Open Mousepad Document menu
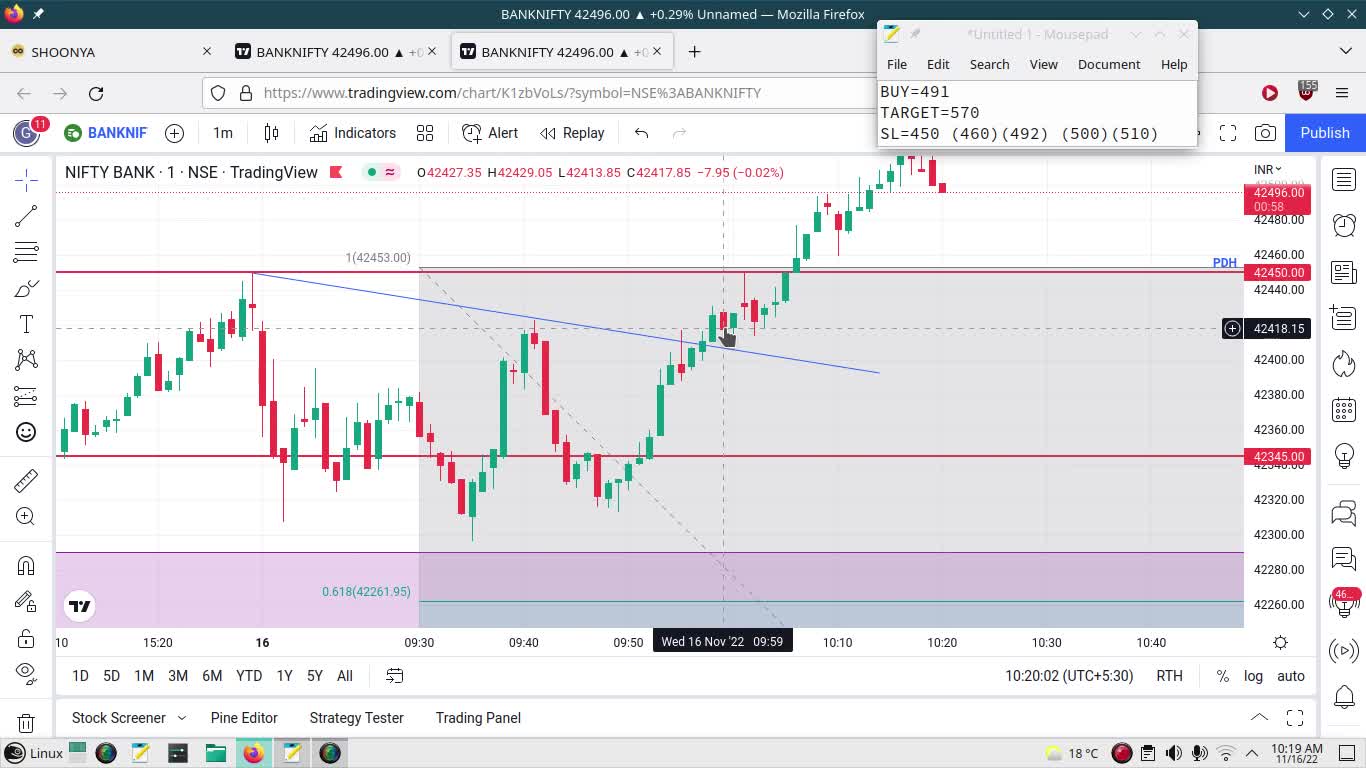1366x768 pixels. pos(1109,64)
